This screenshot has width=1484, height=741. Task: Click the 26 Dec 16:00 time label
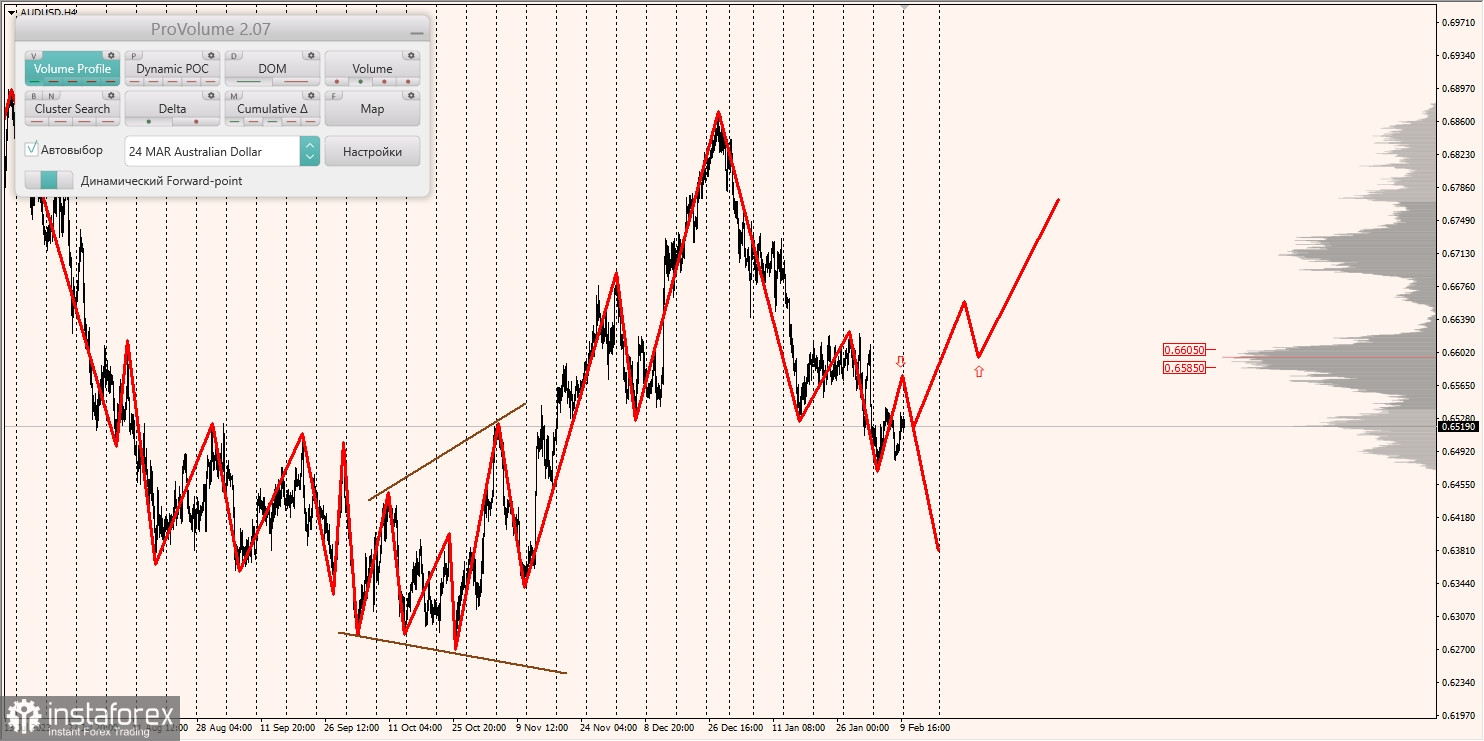(x=736, y=728)
